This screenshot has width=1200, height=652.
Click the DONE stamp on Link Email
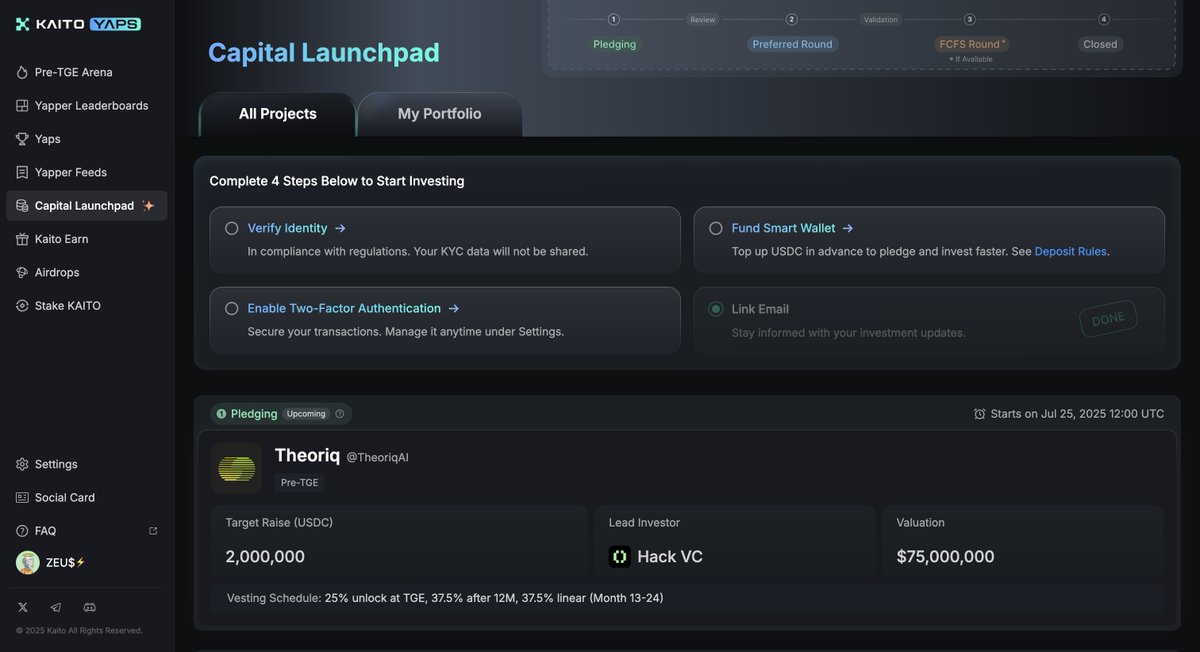(1108, 319)
